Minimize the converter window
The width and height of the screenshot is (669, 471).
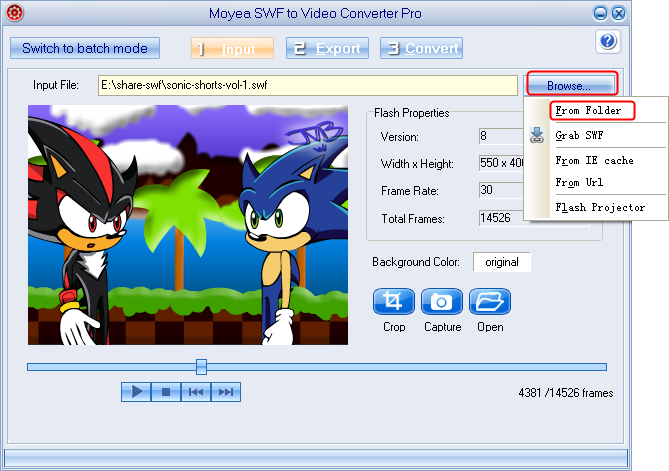click(600, 14)
